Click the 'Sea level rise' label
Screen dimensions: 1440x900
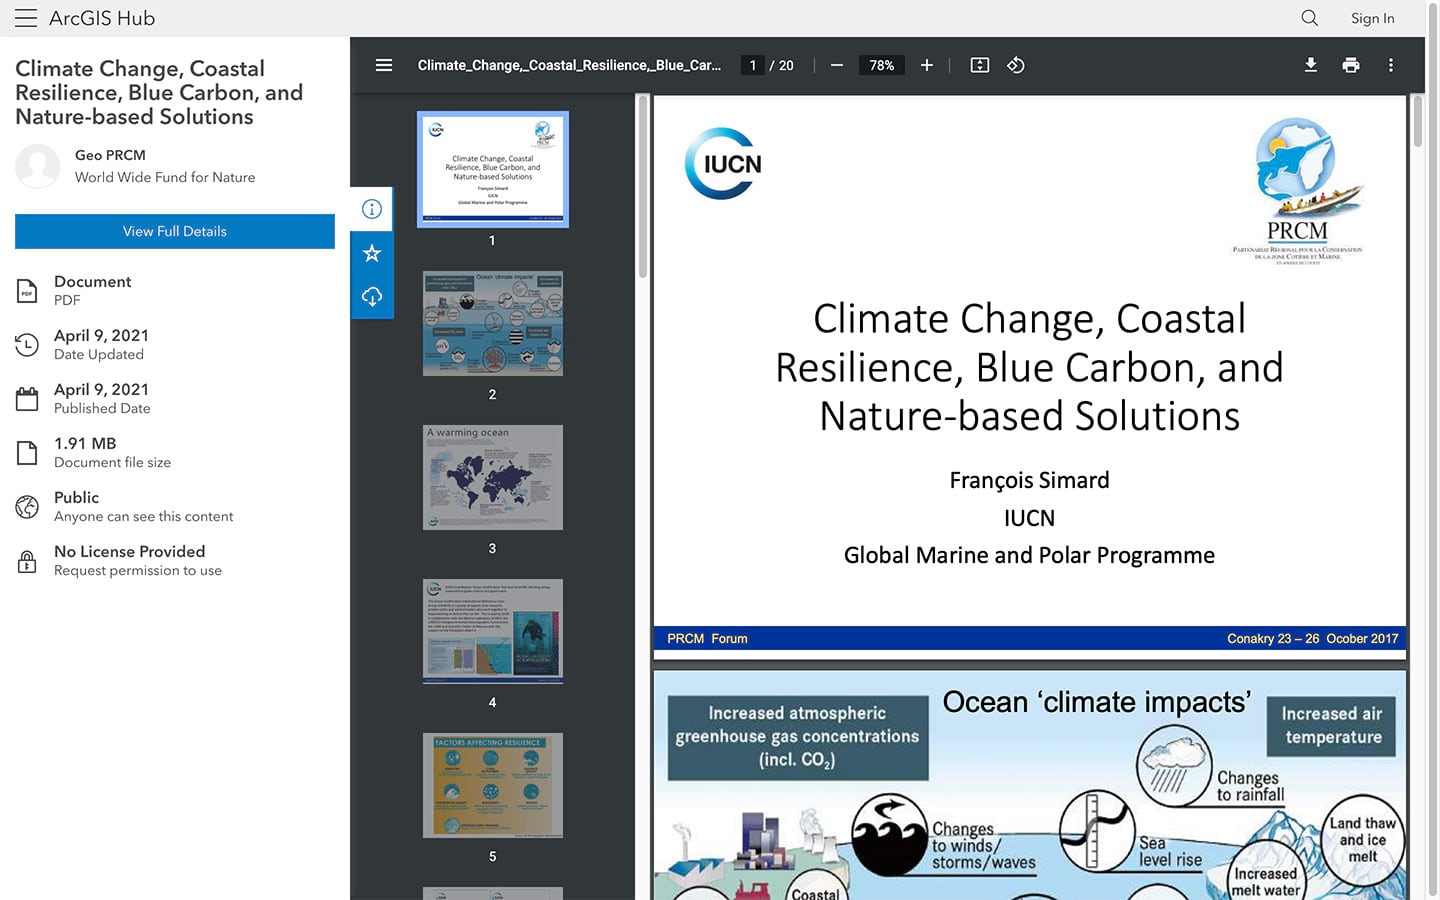coord(1170,851)
